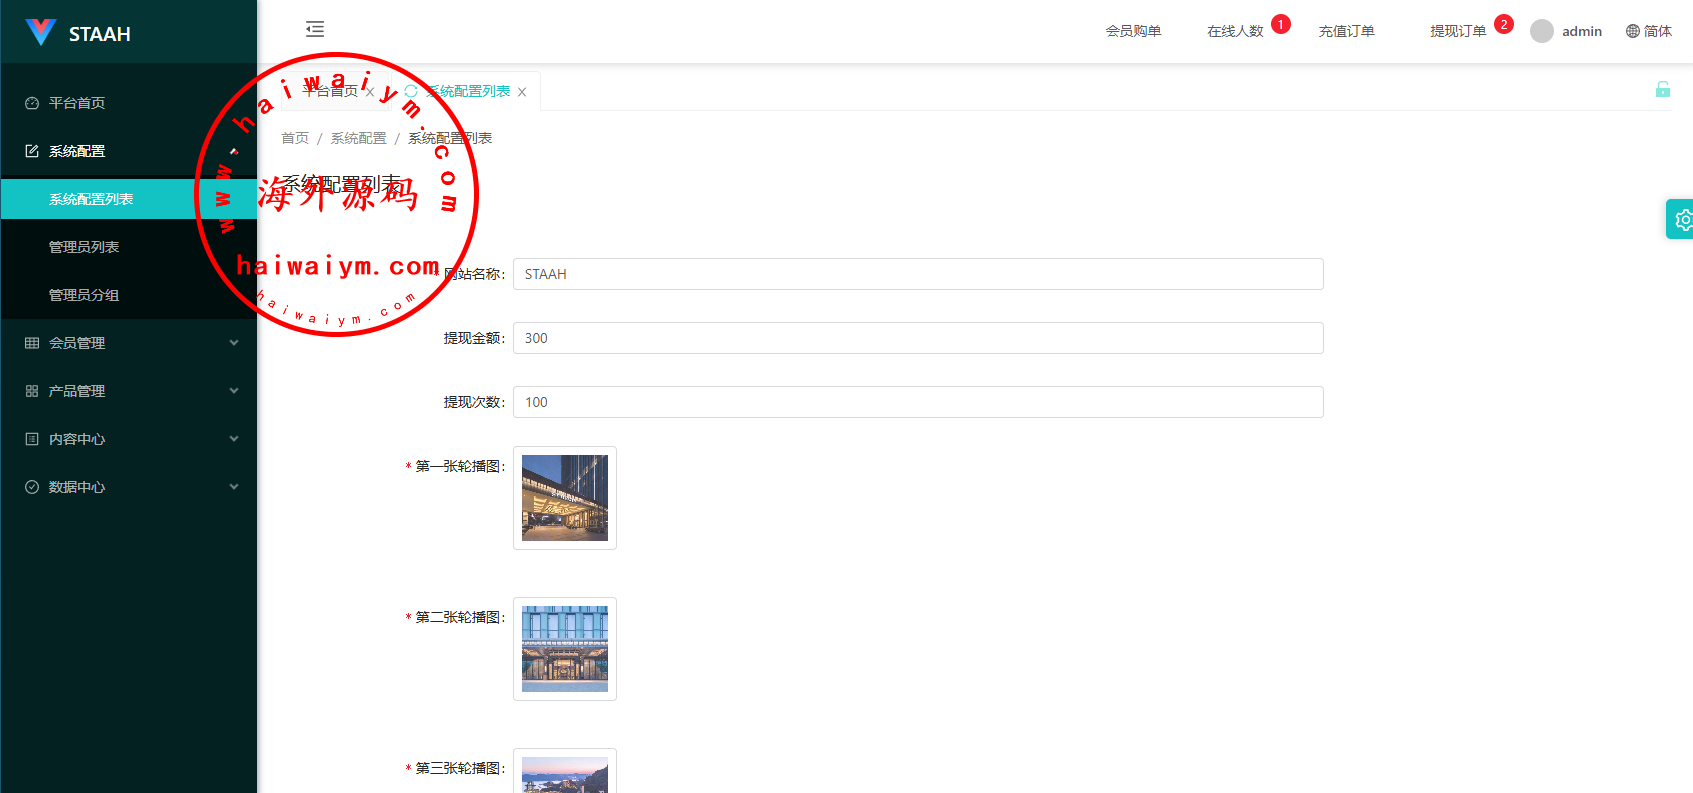
Task: Click the second carousel image thumbnail
Action: point(565,649)
